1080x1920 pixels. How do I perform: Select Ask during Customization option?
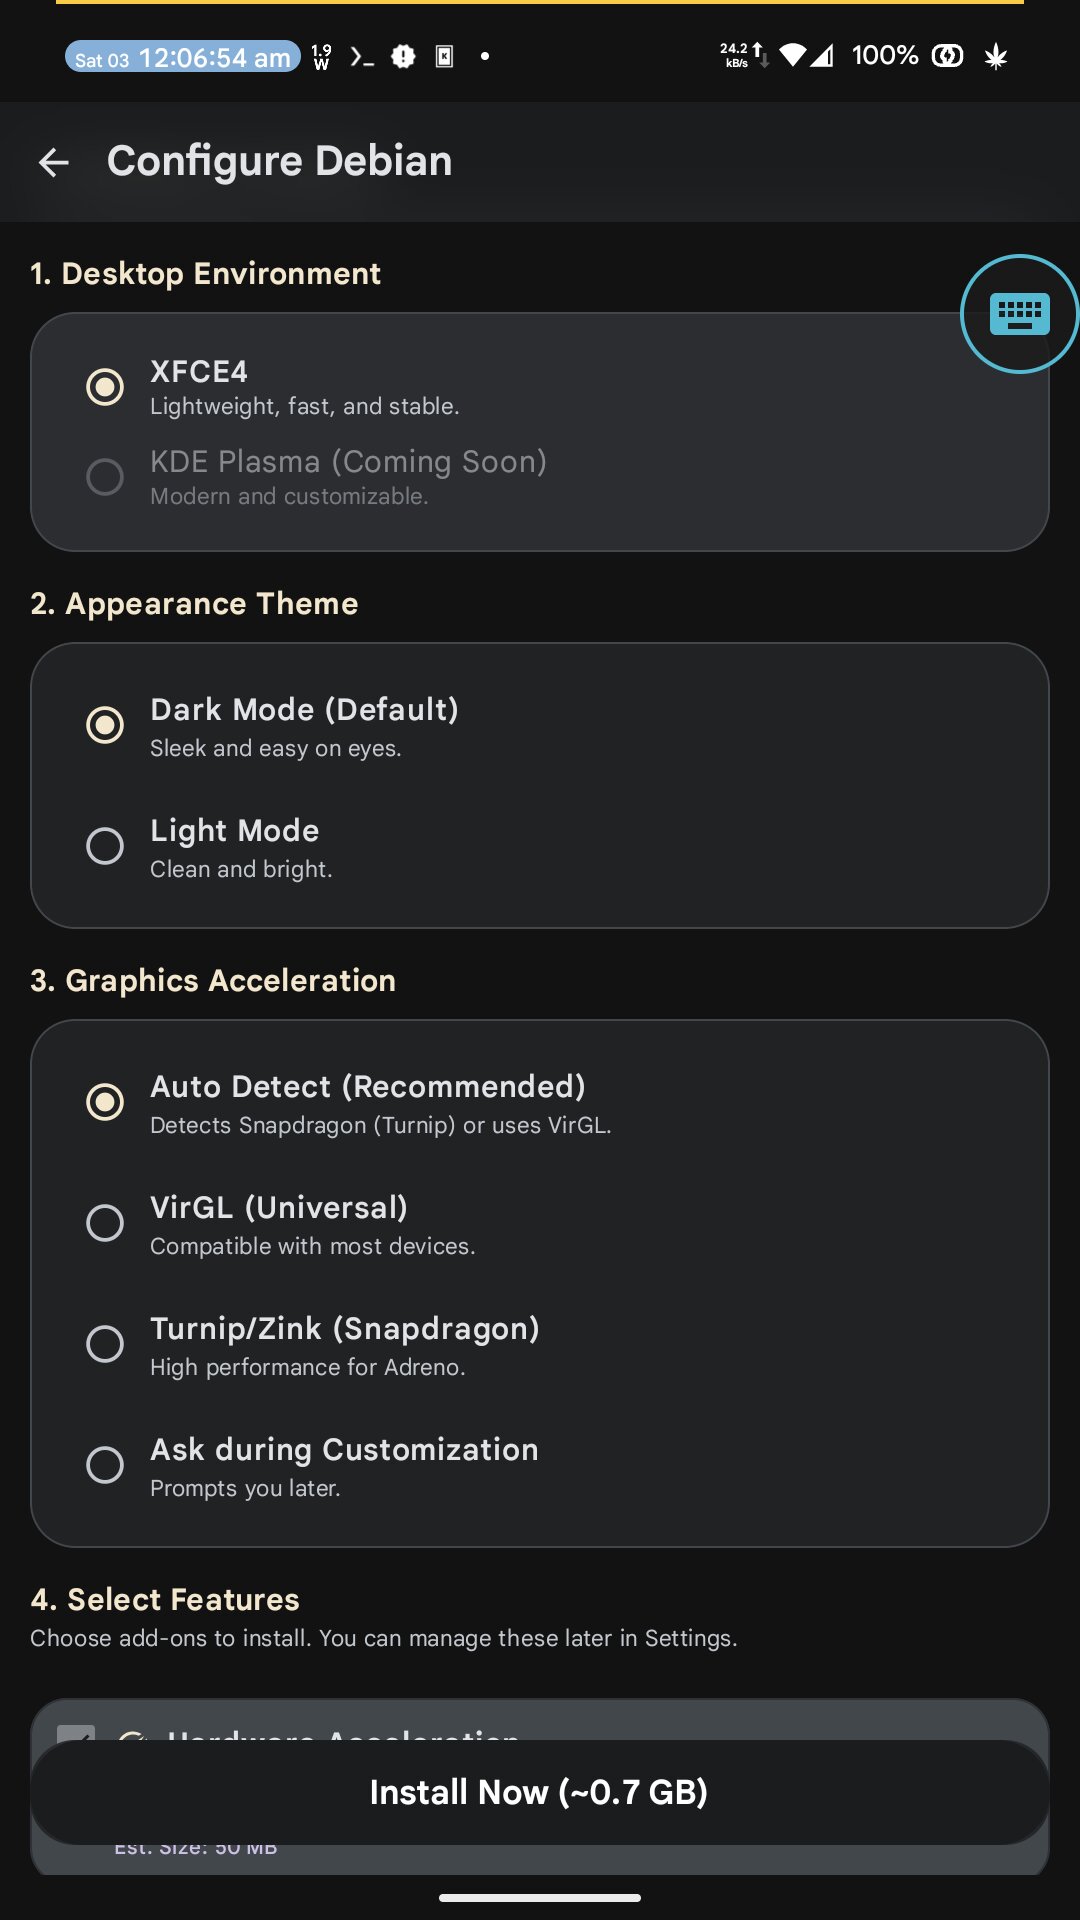click(540, 1466)
